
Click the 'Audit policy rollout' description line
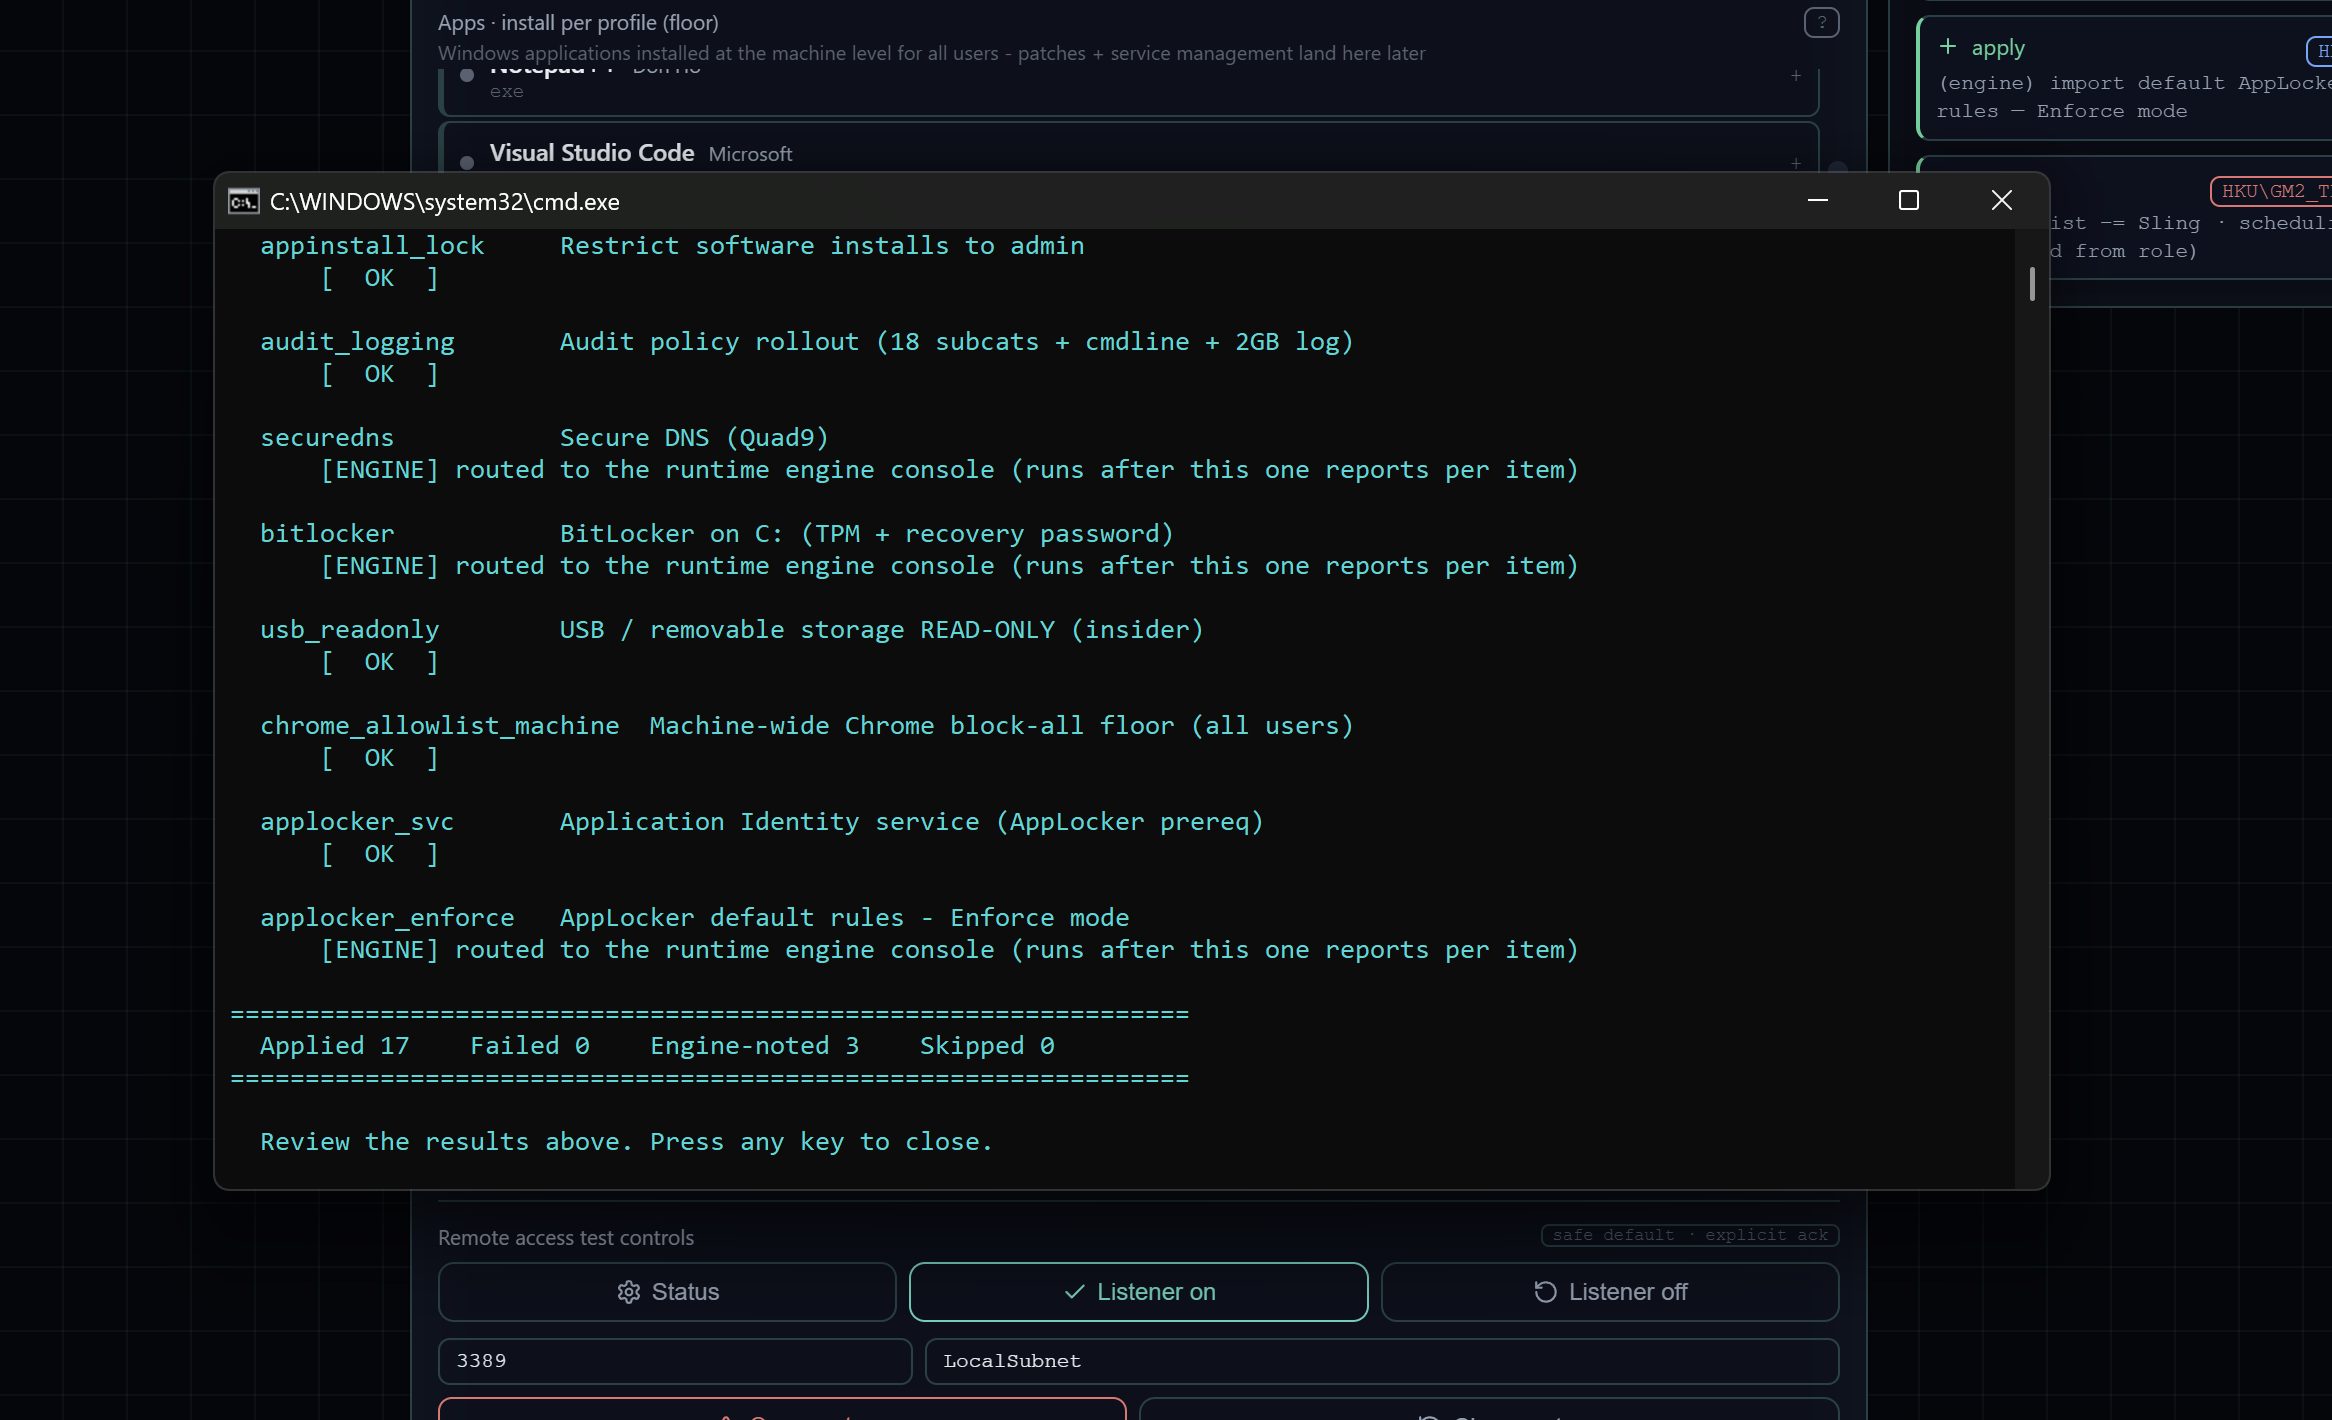[x=957, y=341]
